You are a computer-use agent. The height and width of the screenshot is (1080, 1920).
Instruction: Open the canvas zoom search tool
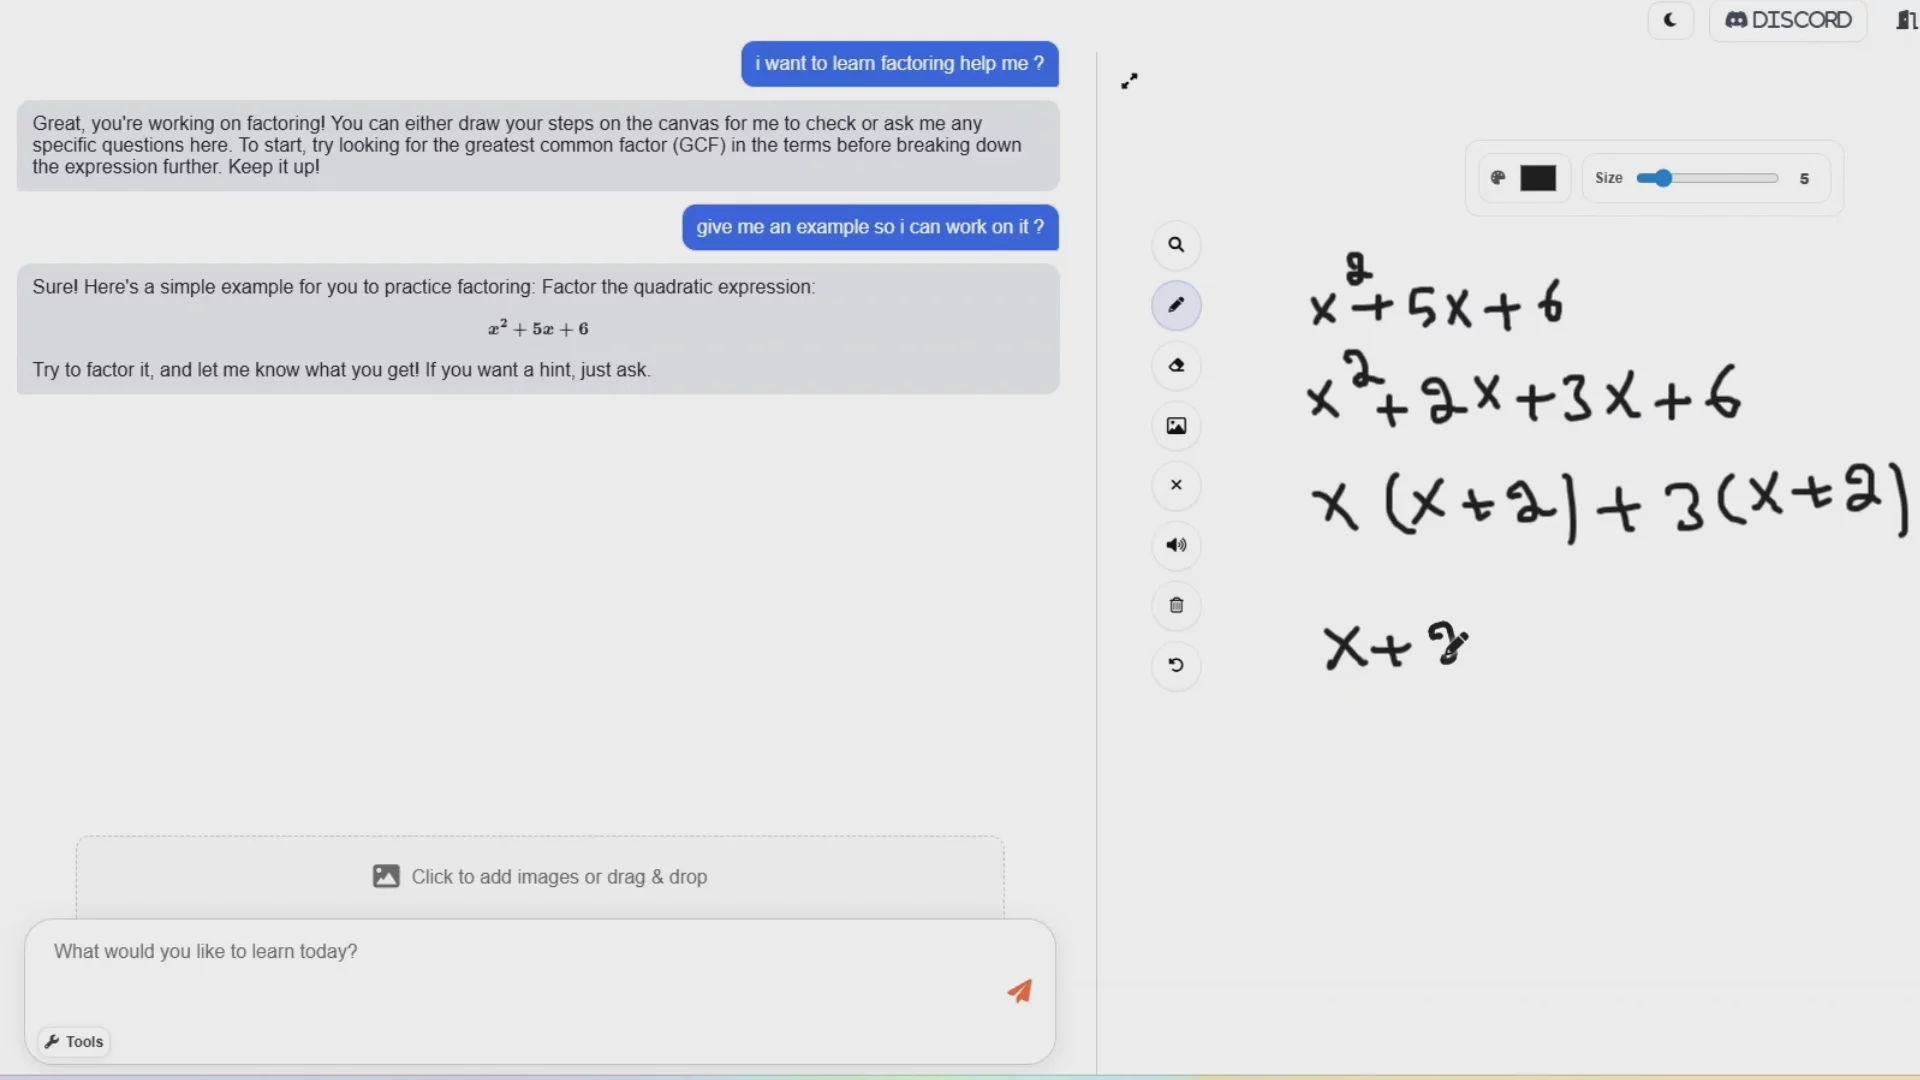pyautogui.click(x=1176, y=245)
